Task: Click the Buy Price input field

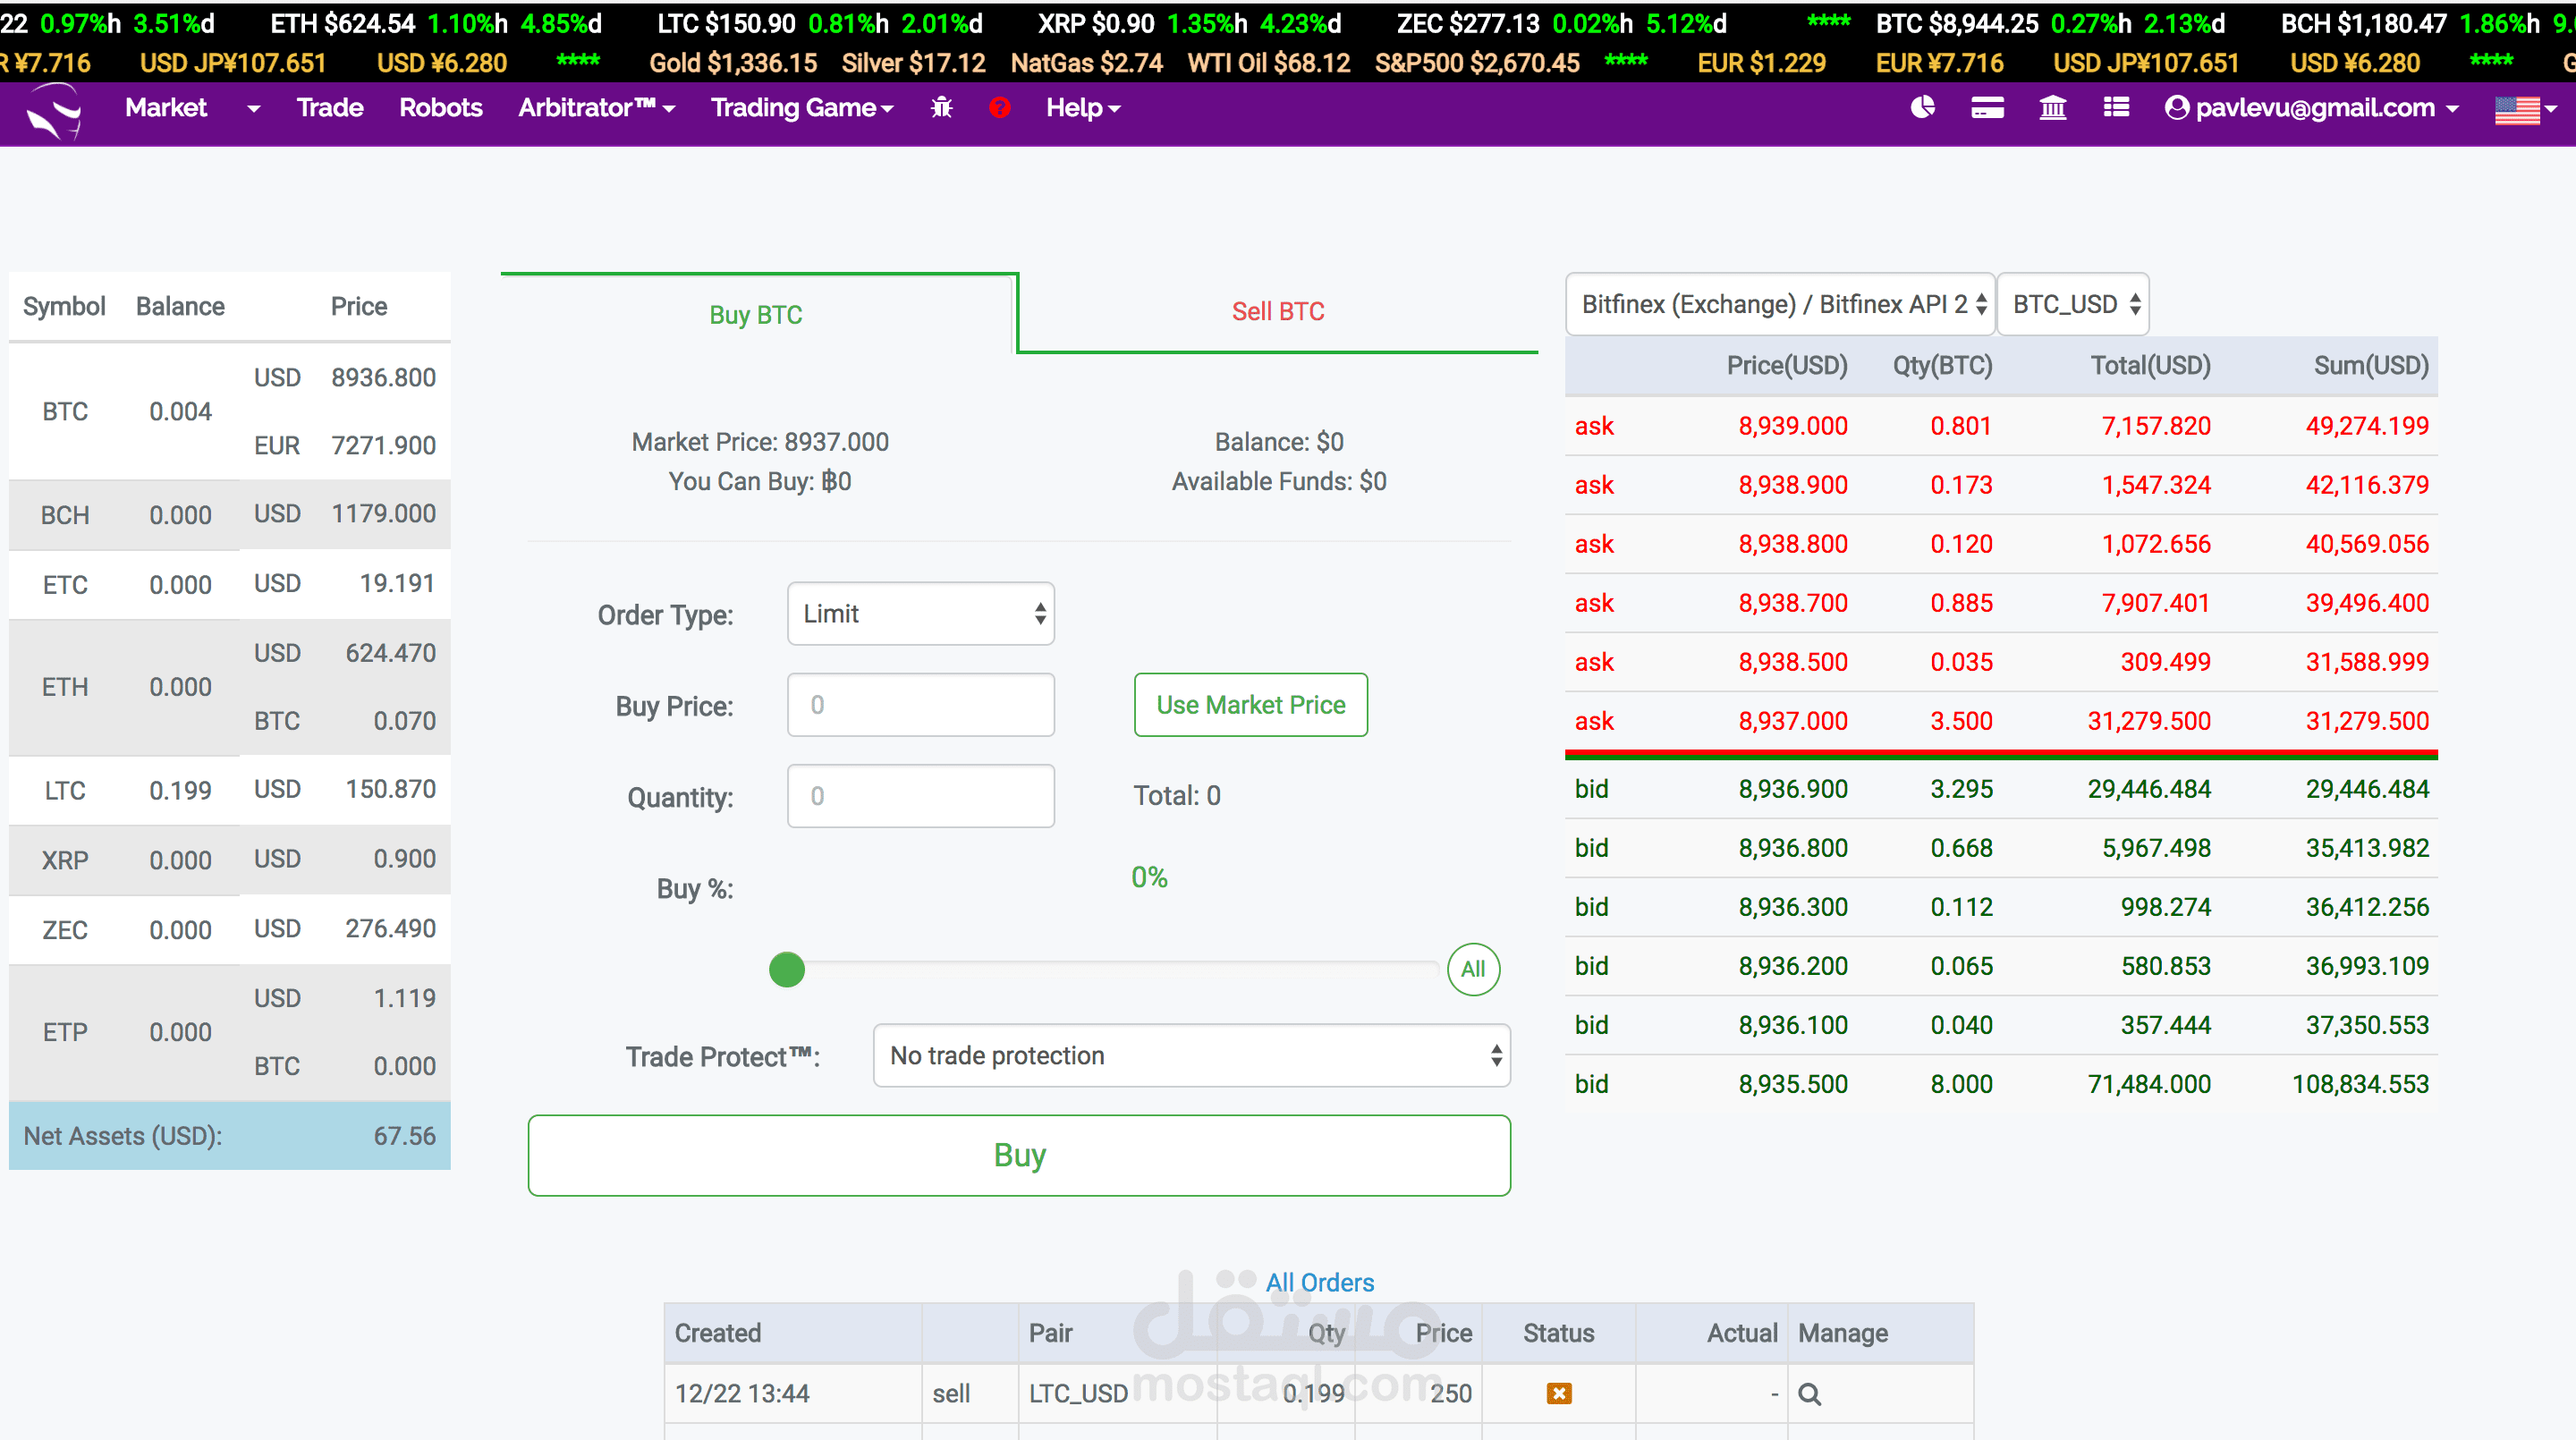Action: (920, 705)
